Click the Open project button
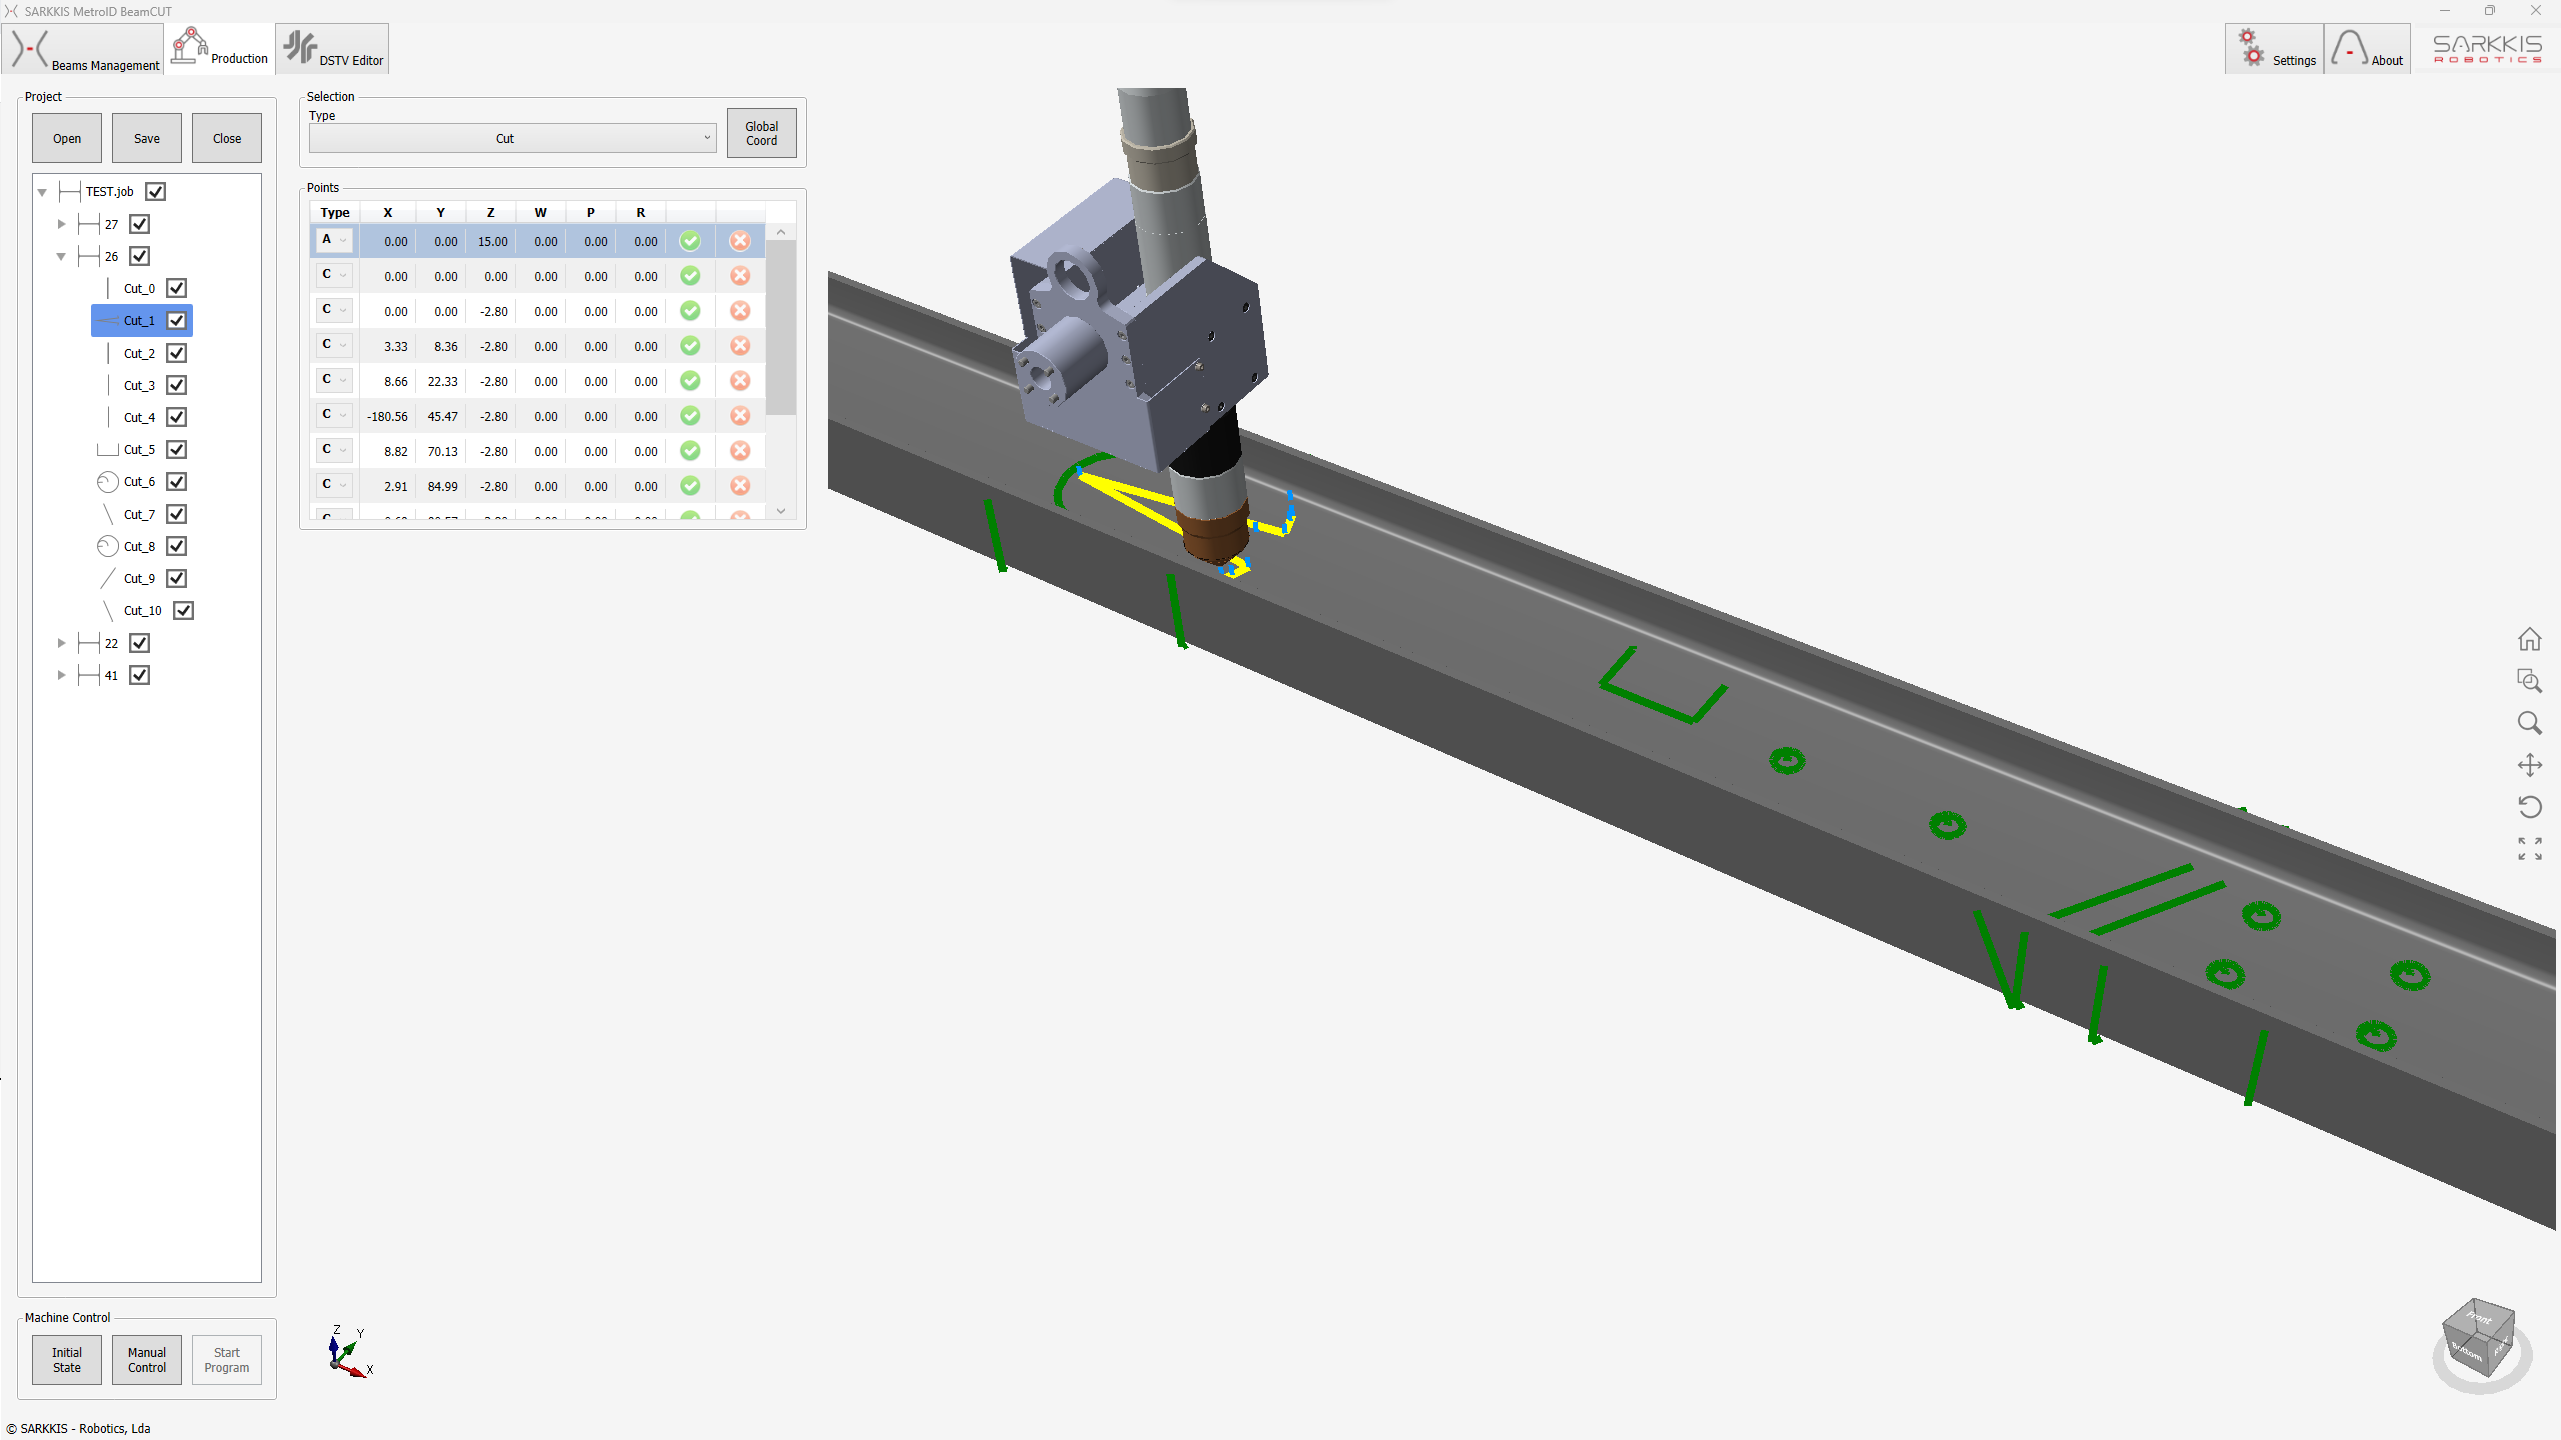2561x1440 pixels. pyautogui.click(x=67, y=138)
